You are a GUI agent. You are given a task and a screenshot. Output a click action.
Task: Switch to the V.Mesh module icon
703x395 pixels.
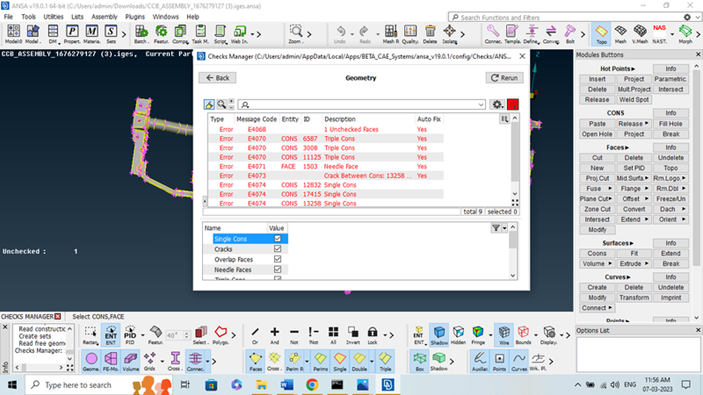(640, 34)
